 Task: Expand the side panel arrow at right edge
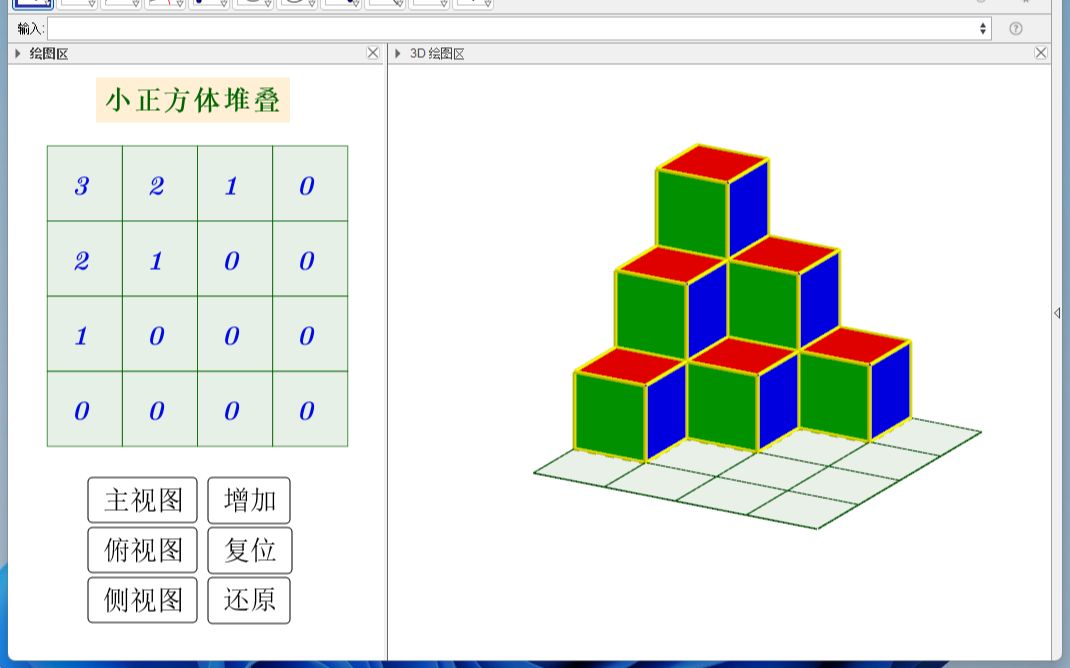pos(1057,313)
